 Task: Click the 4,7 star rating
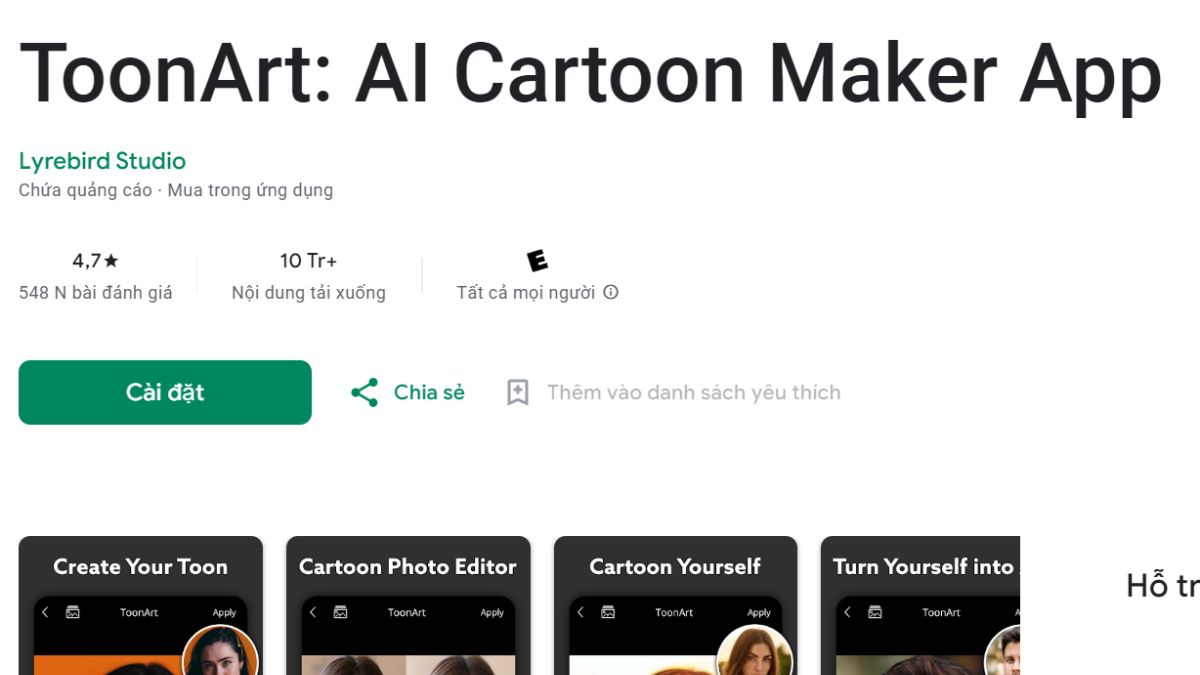[95, 261]
